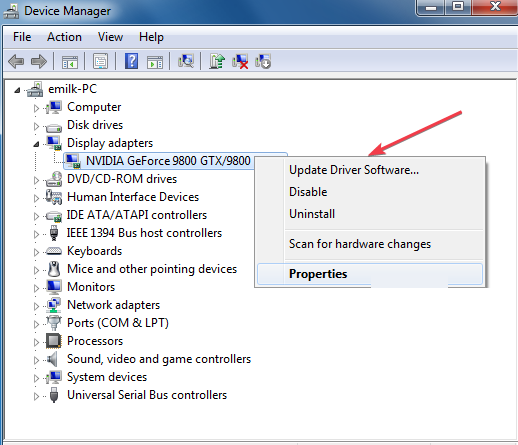Choose Update Driver Software in context menu
This screenshot has height=445, width=518.
(x=370, y=170)
